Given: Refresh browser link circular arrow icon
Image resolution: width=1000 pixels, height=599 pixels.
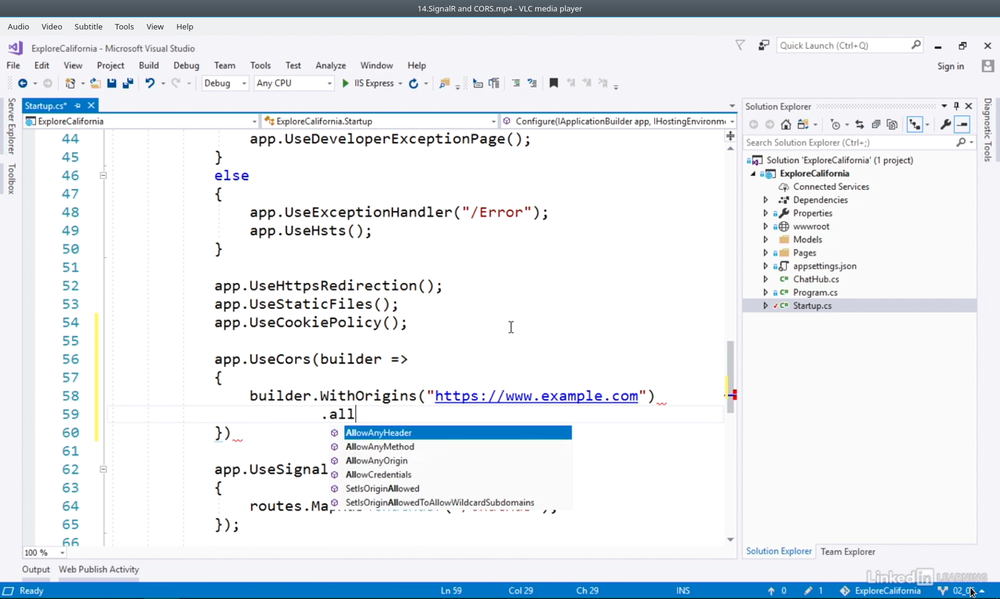Looking at the screenshot, I should point(413,84).
